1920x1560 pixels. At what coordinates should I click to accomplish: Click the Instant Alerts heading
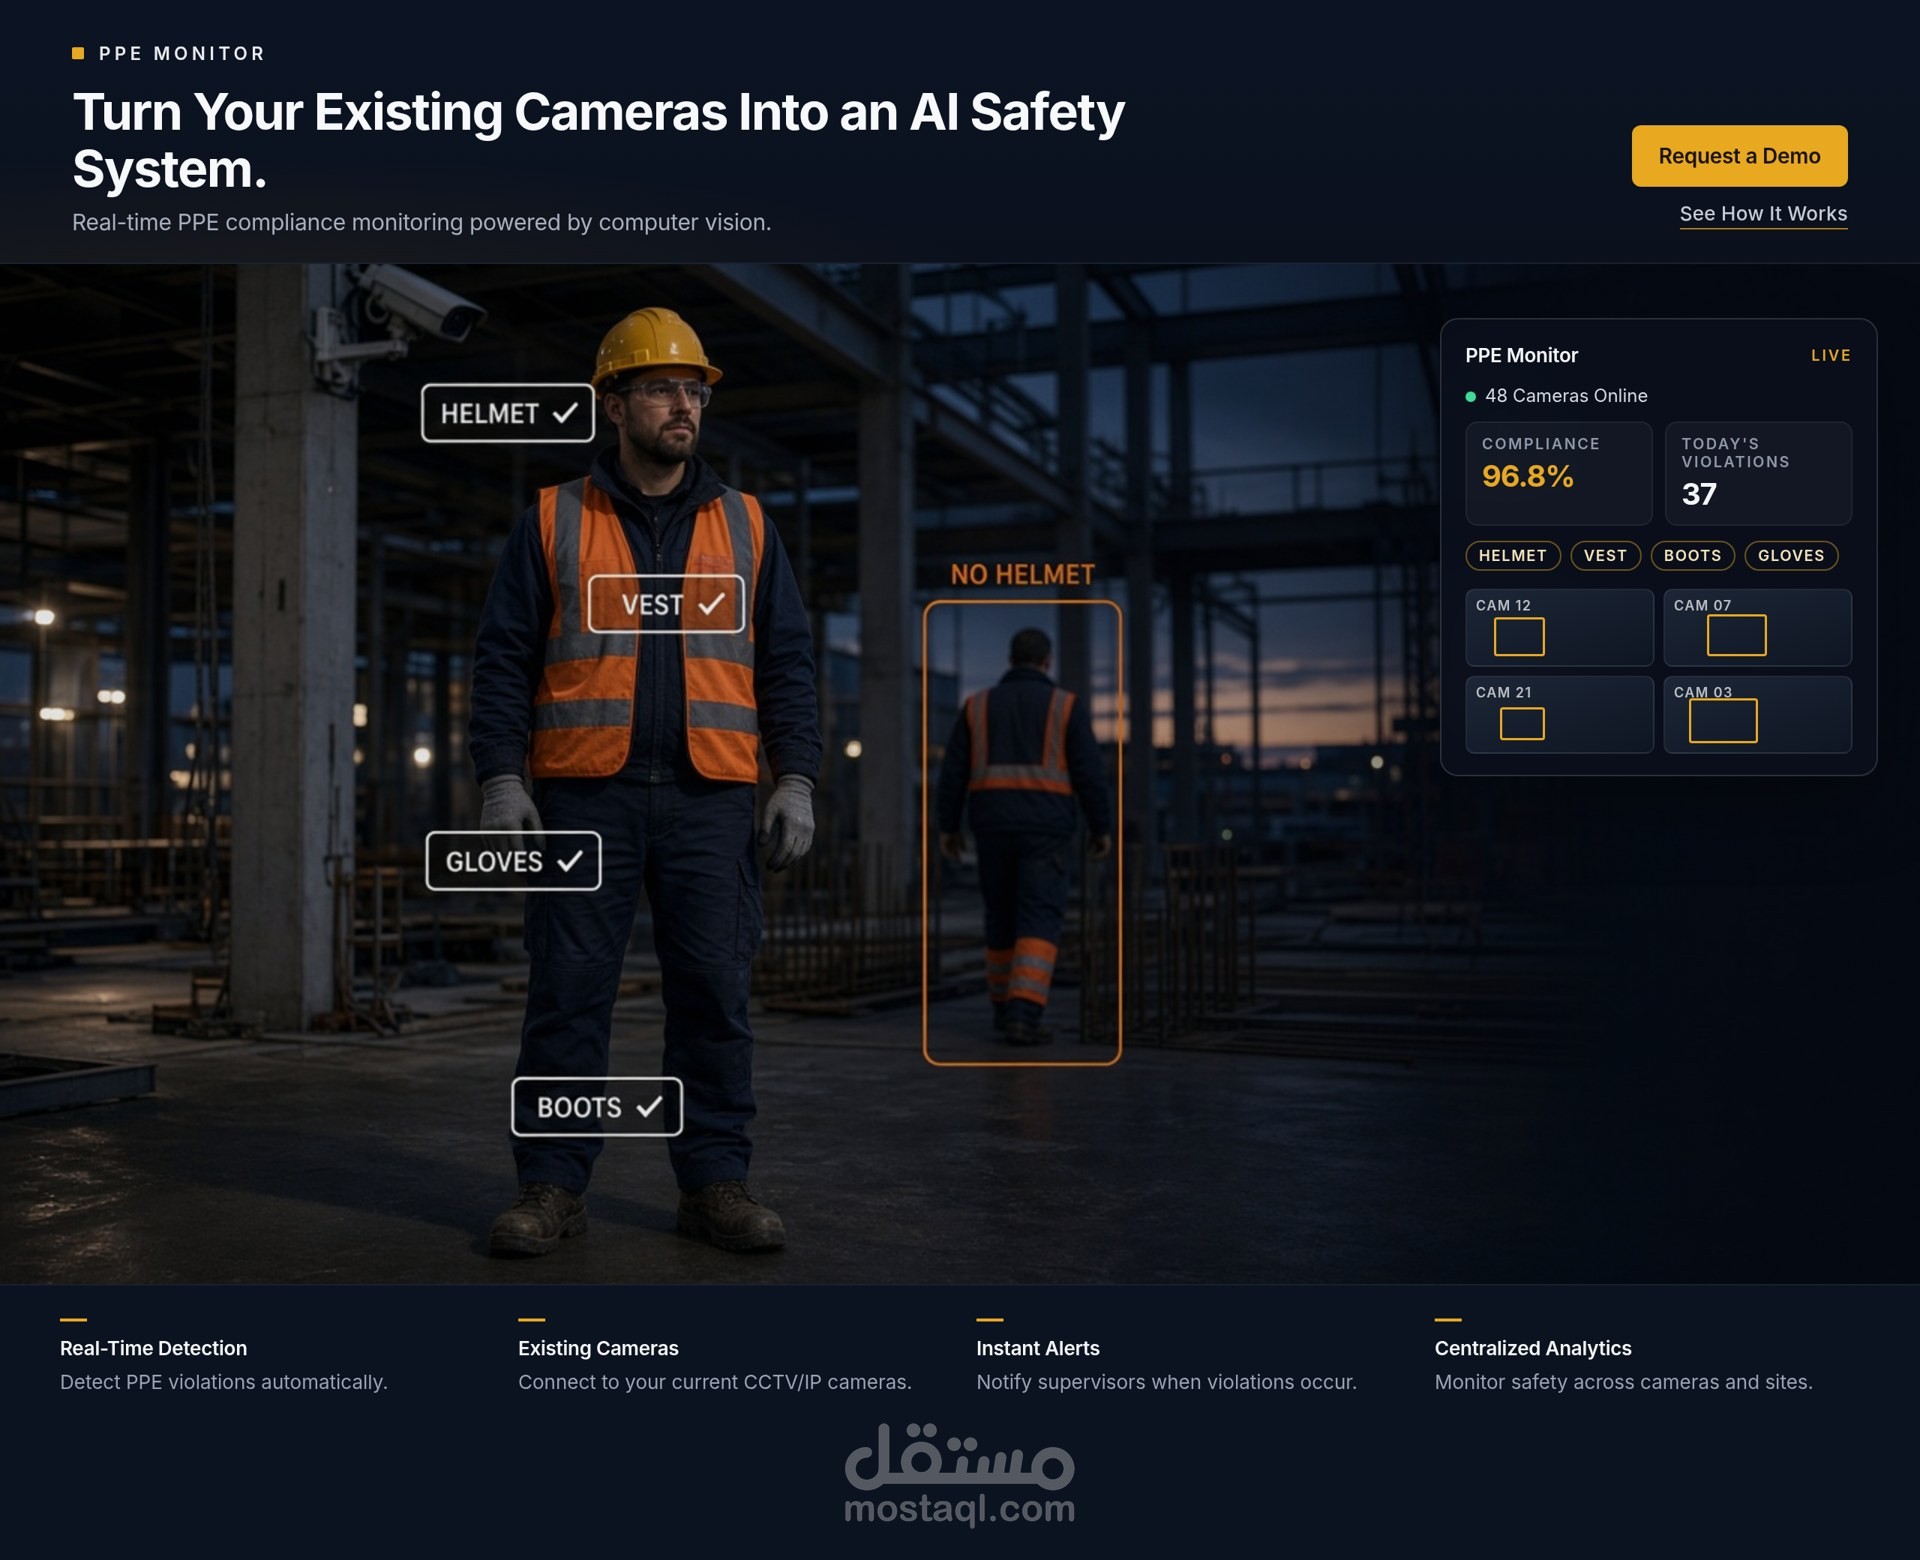point(1037,1348)
